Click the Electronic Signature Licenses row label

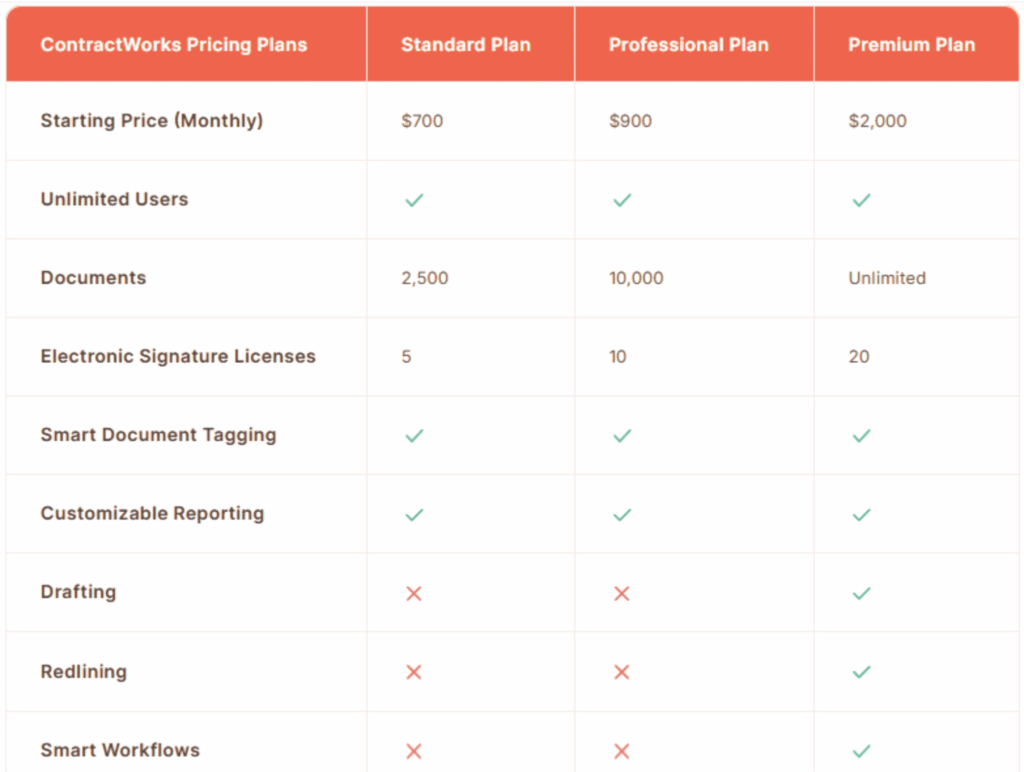[x=178, y=356]
